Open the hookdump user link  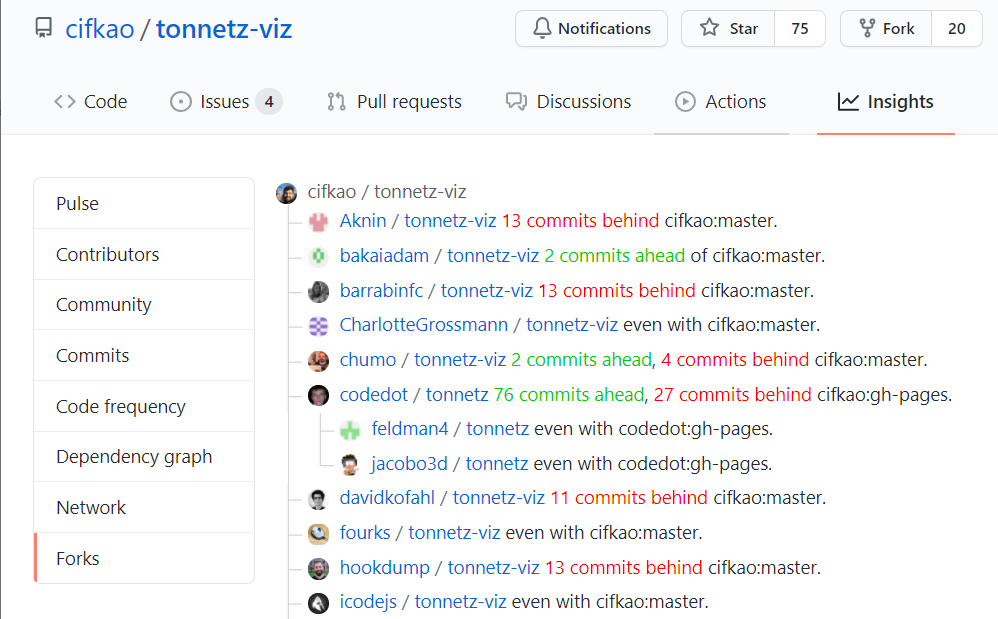coord(384,567)
